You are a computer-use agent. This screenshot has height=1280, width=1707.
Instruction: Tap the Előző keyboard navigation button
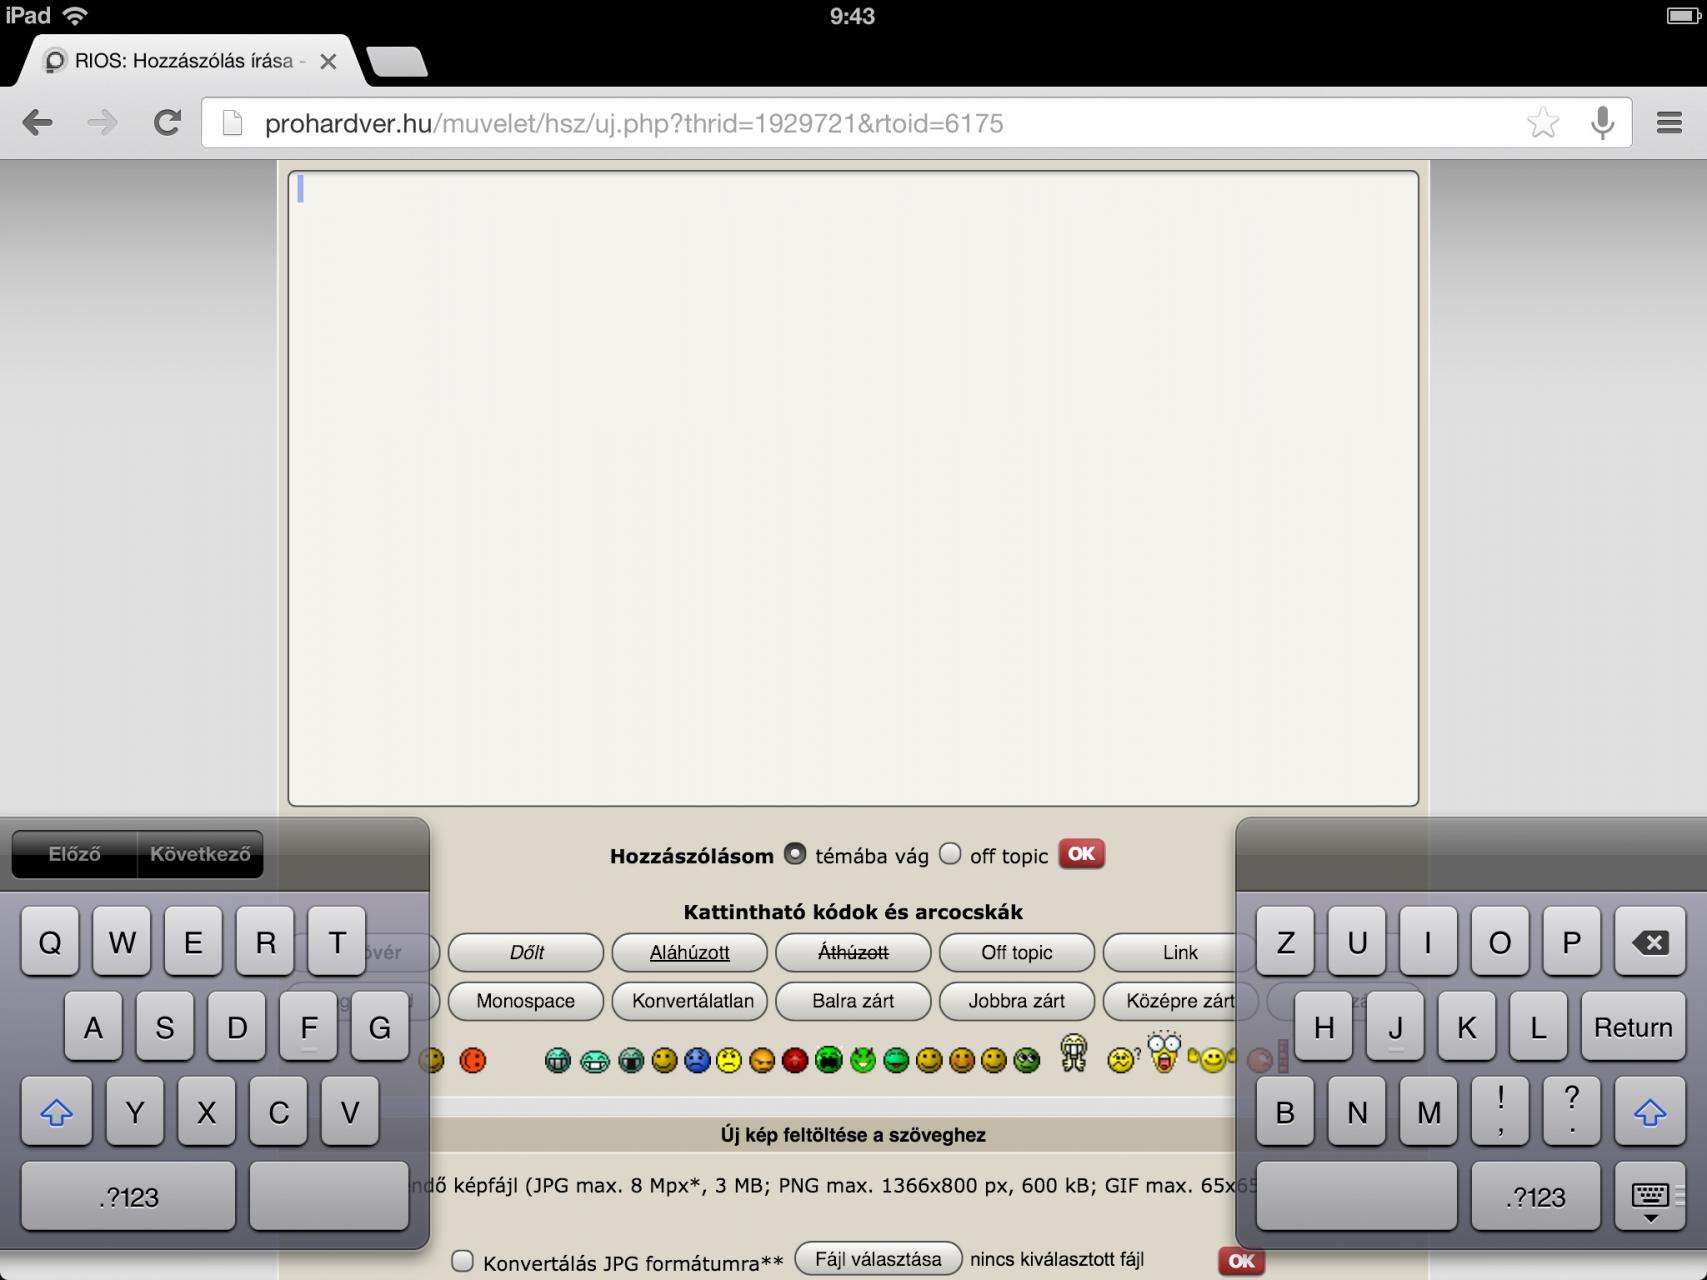[74, 854]
